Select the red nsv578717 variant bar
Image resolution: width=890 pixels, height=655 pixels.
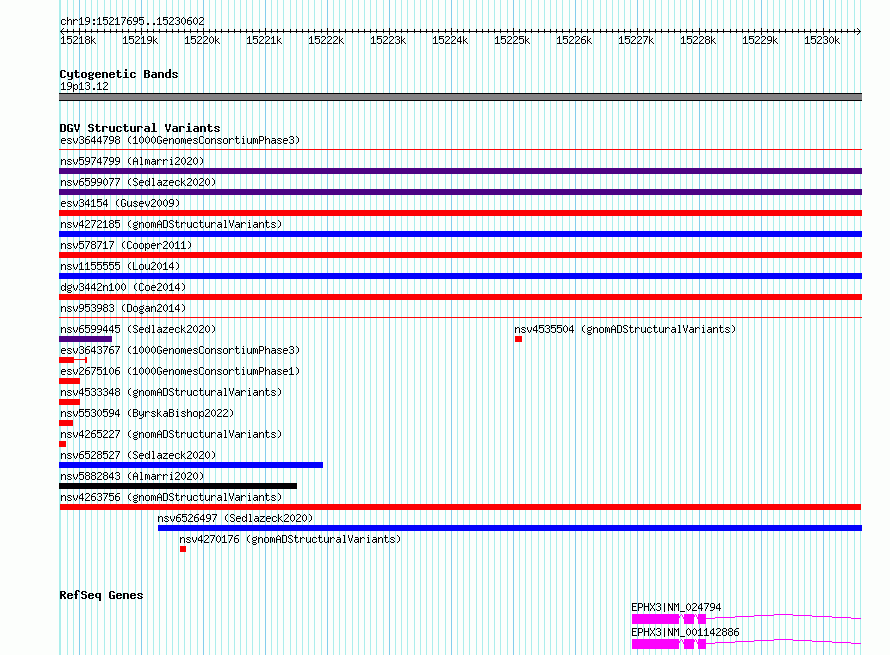[460, 255]
